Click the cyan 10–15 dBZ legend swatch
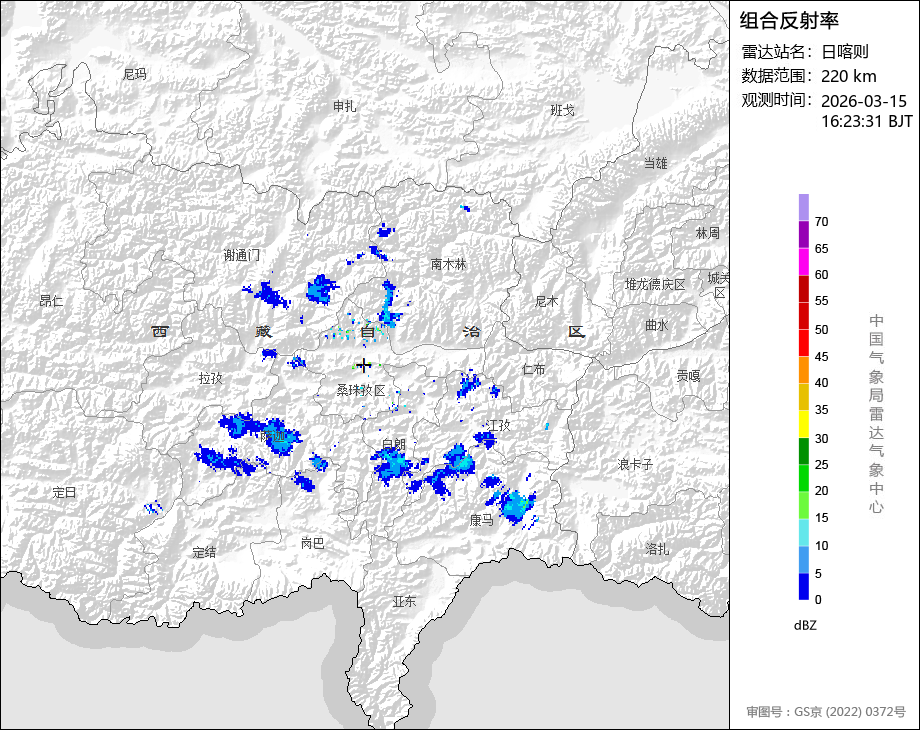 click(804, 532)
